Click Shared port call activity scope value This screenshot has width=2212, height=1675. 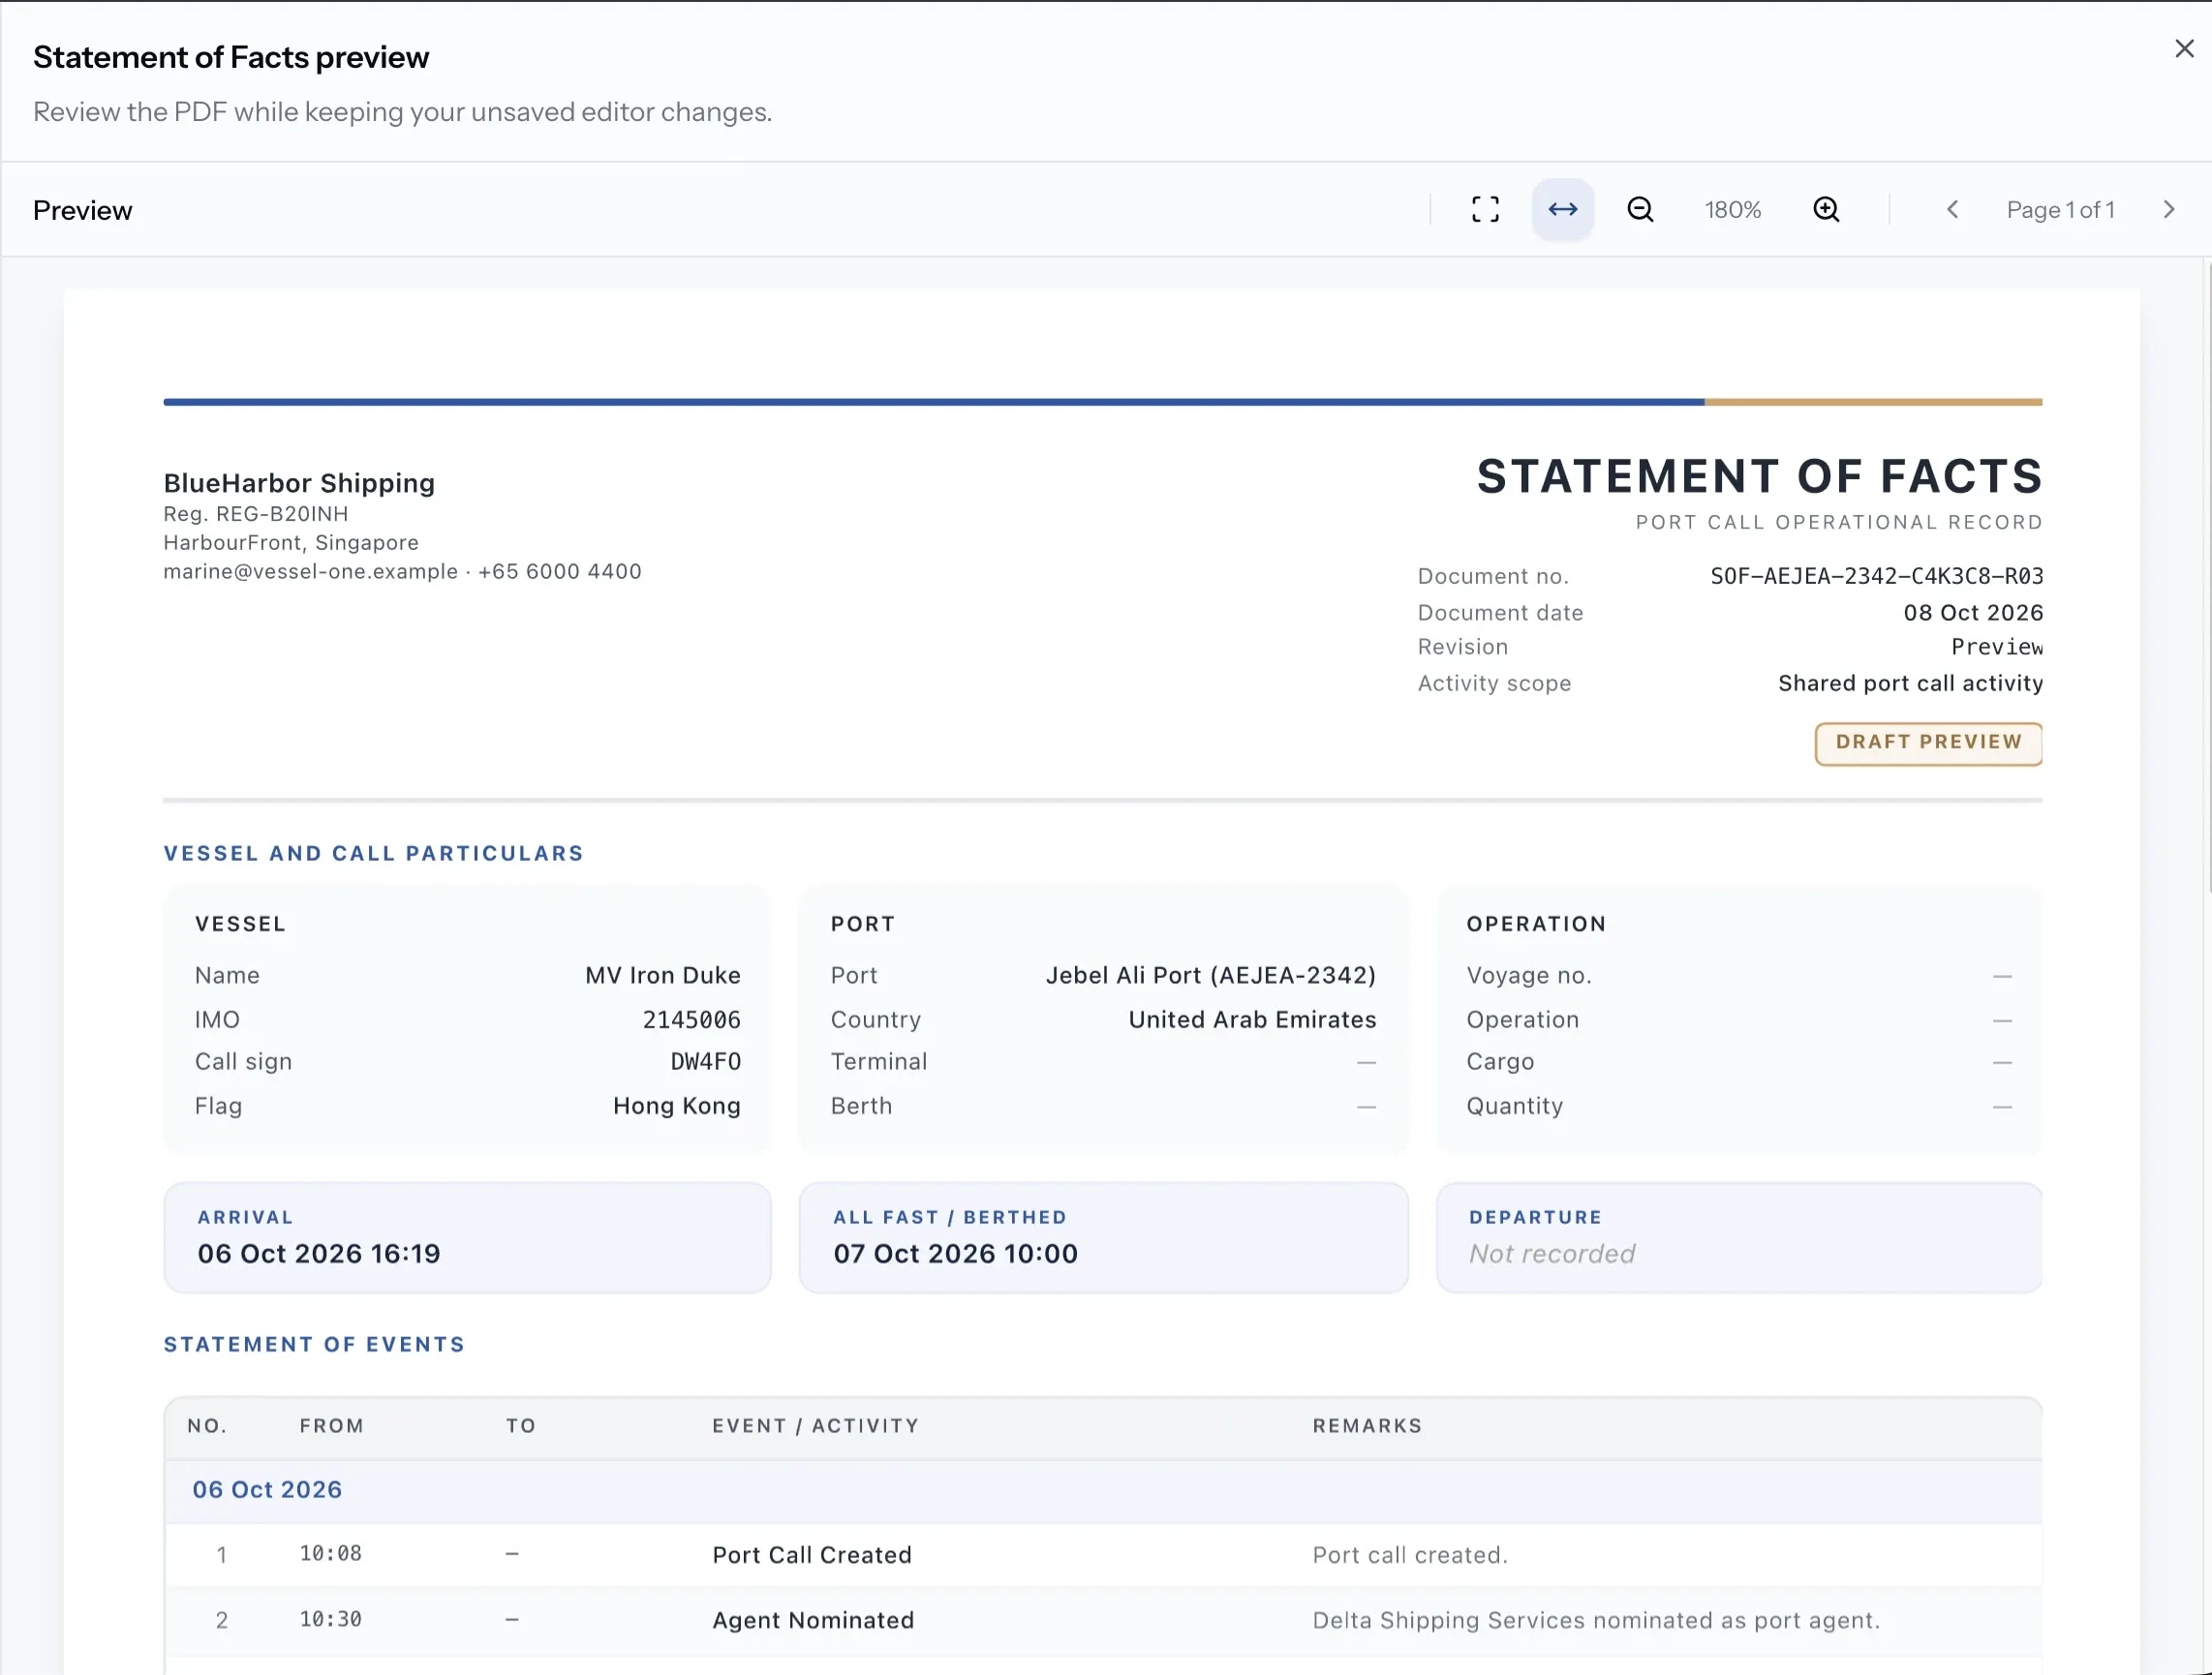pyautogui.click(x=1910, y=683)
